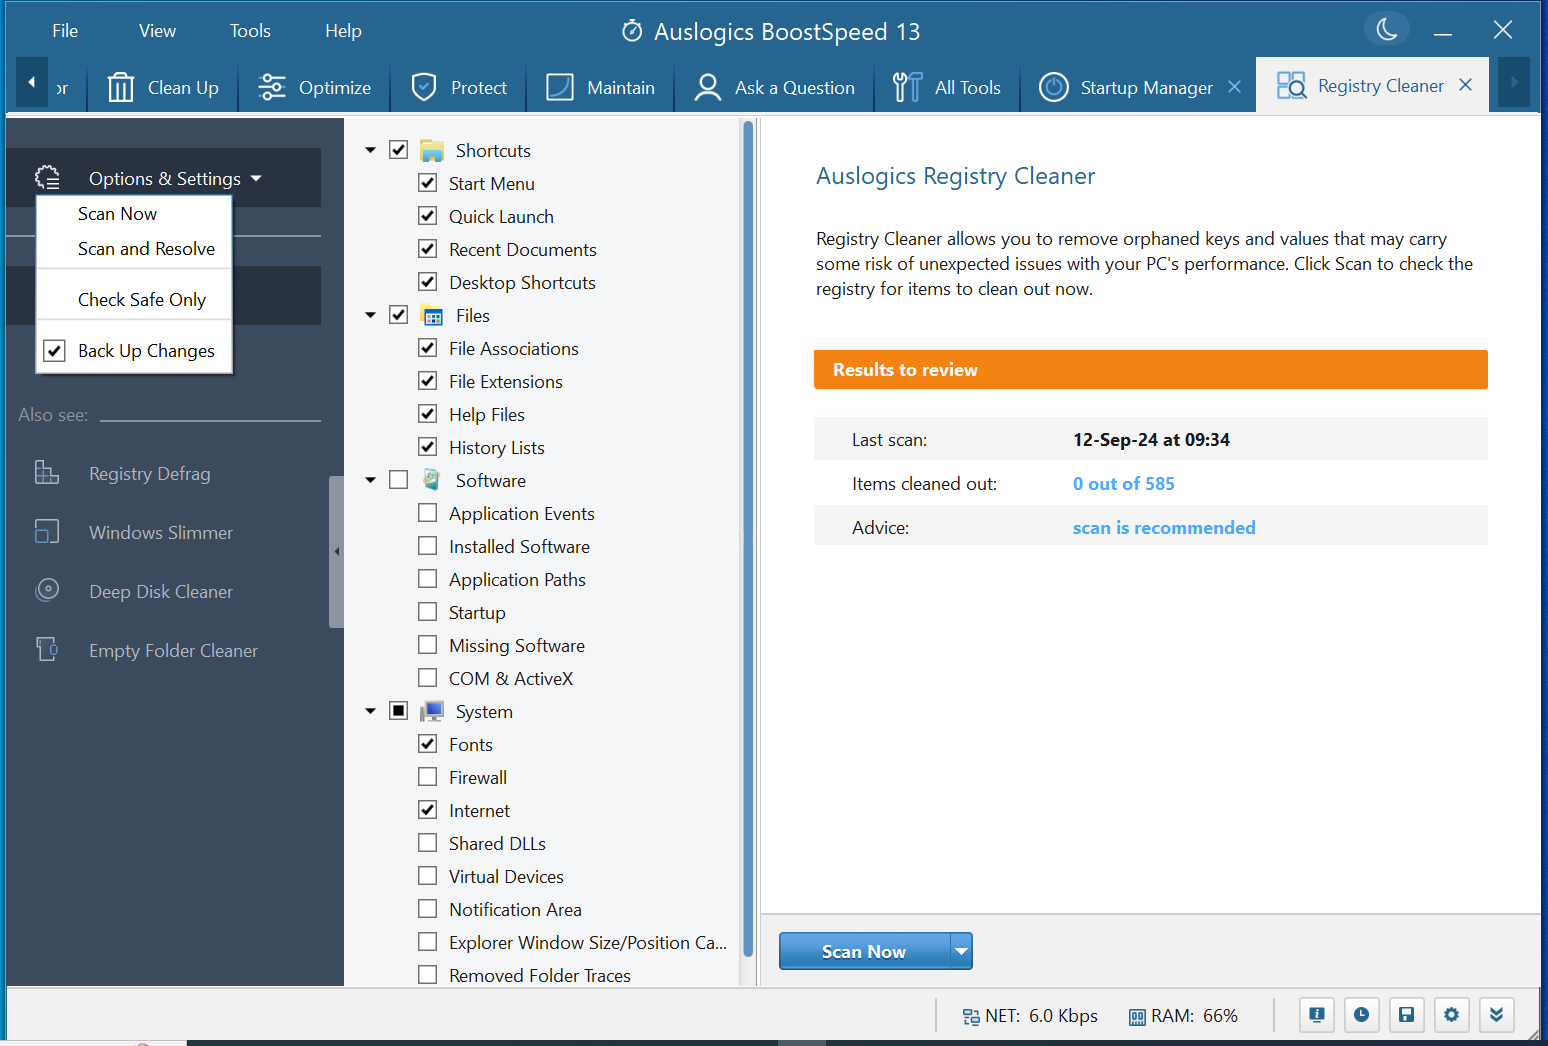The width and height of the screenshot is (1548, 1046).
Task: Uncheck the Start Menu checkbox
Action: pos(427,183)
